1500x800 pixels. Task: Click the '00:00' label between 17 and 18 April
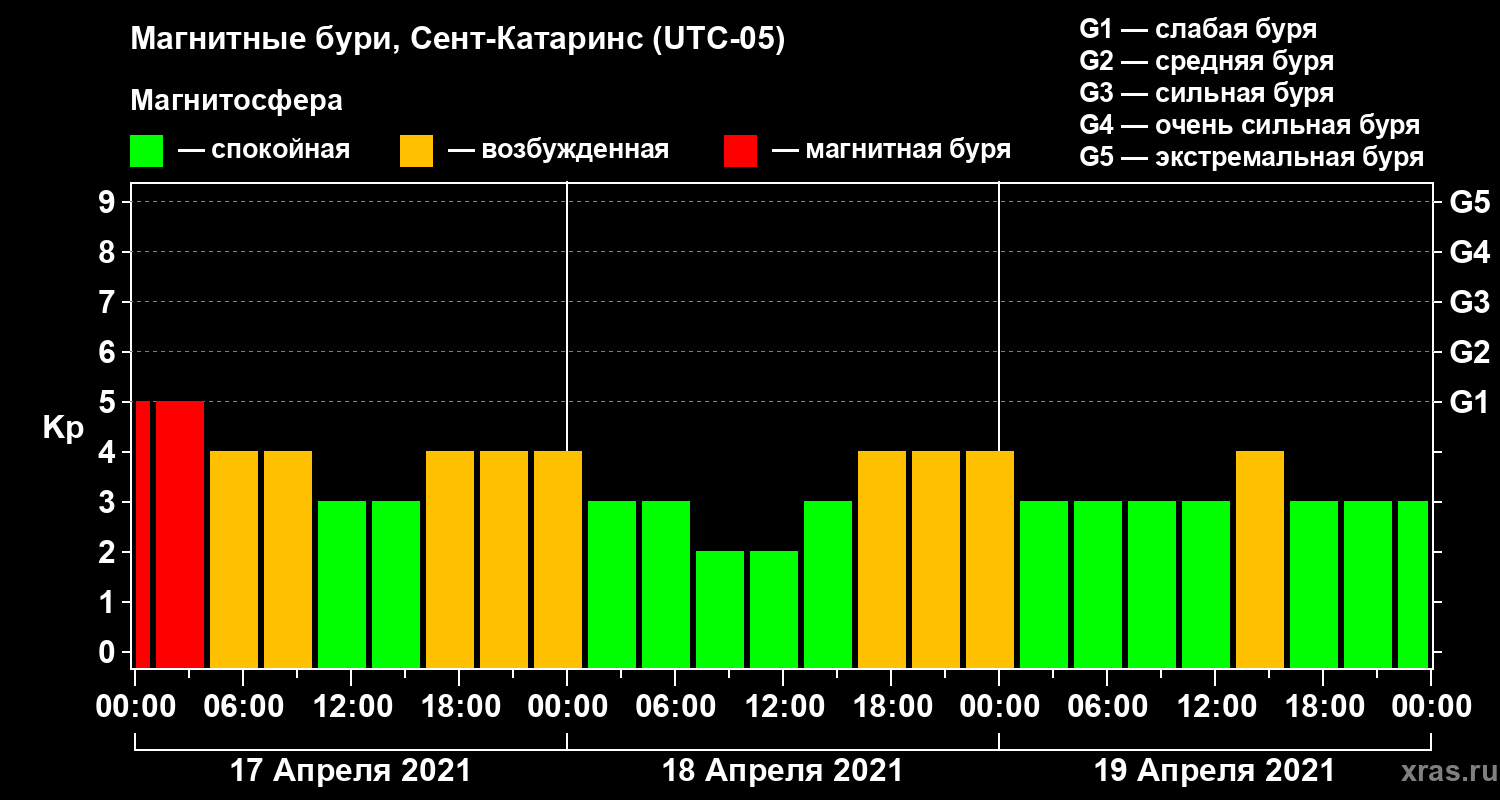tap(566, 706)
